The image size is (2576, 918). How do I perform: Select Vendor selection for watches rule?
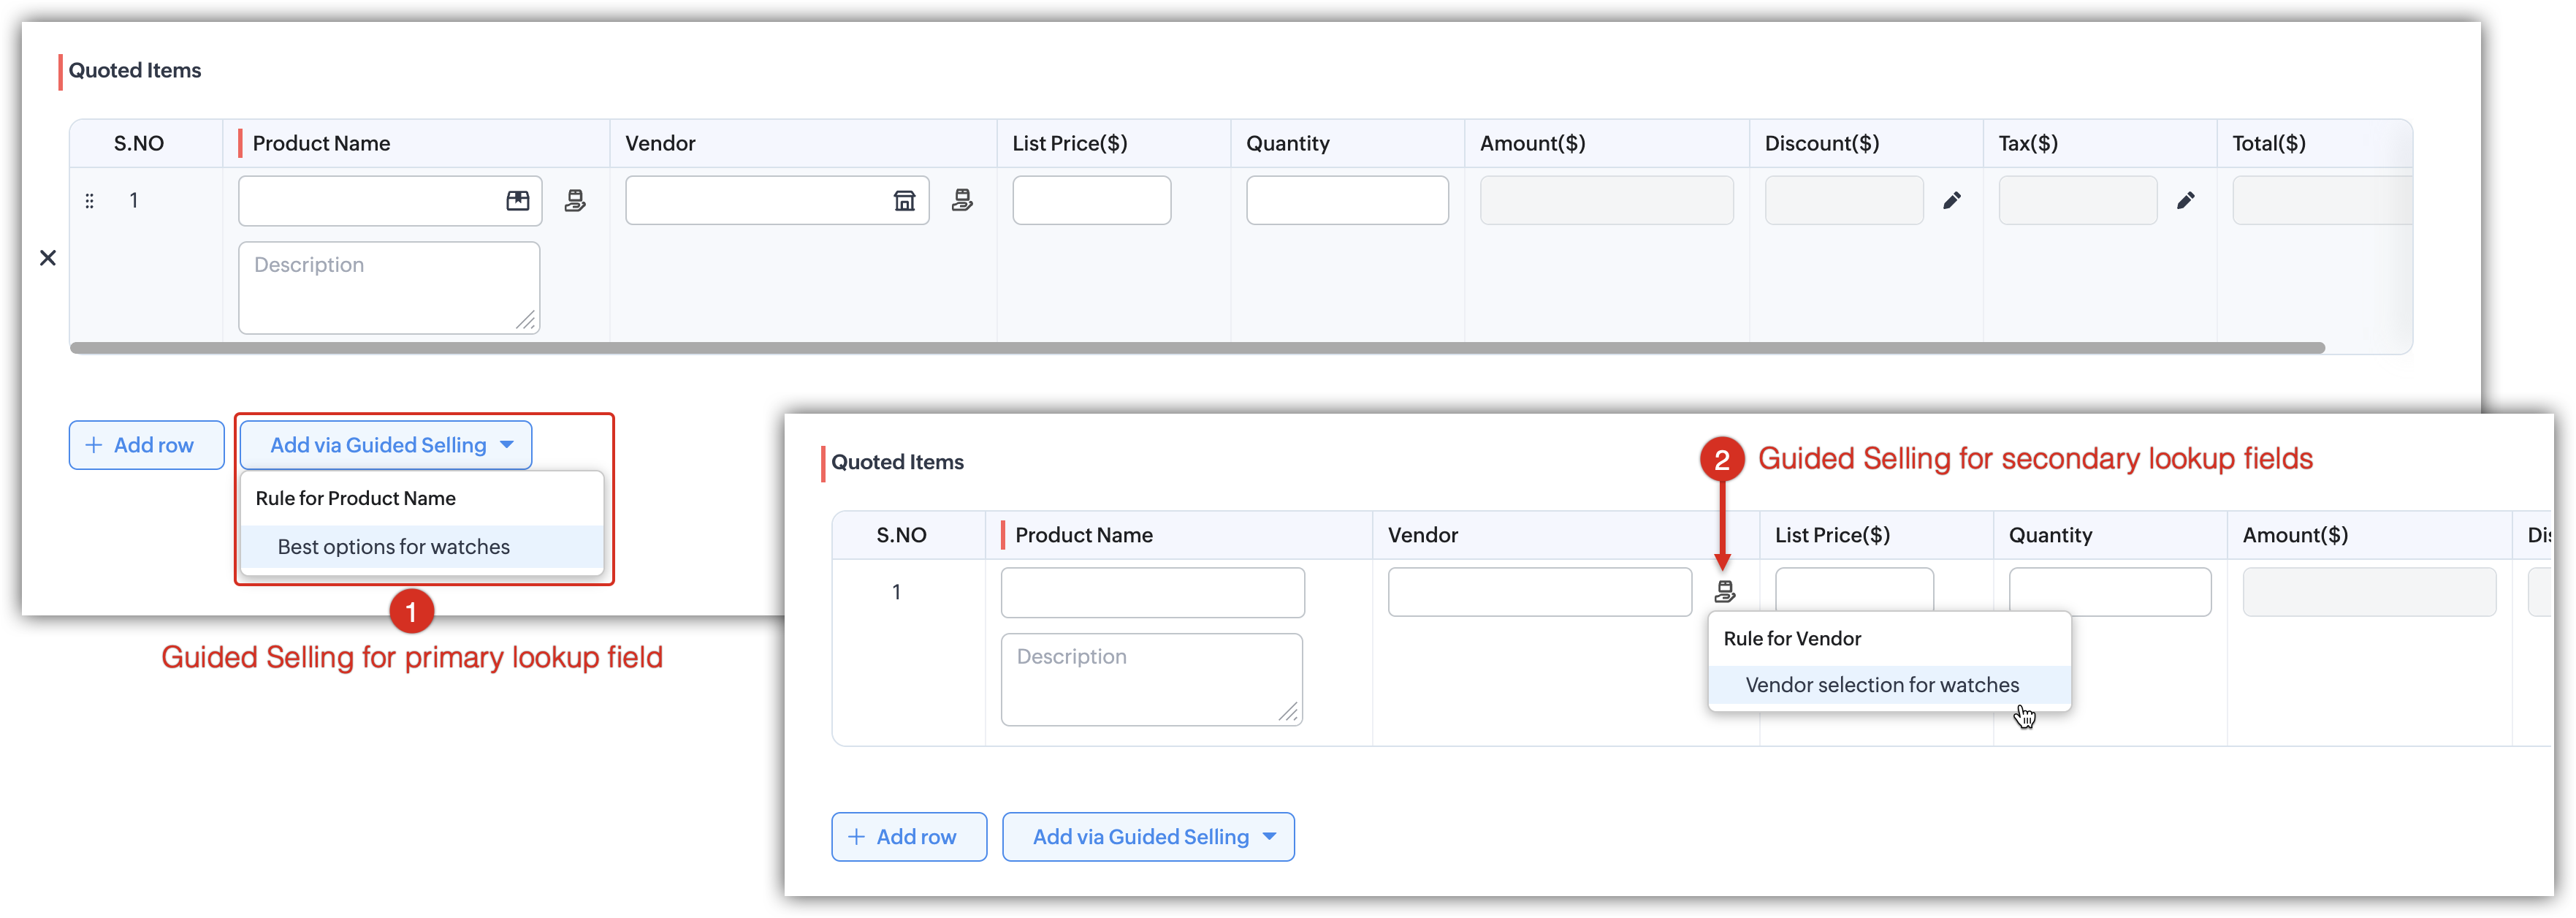click(x=1881, y=685)
